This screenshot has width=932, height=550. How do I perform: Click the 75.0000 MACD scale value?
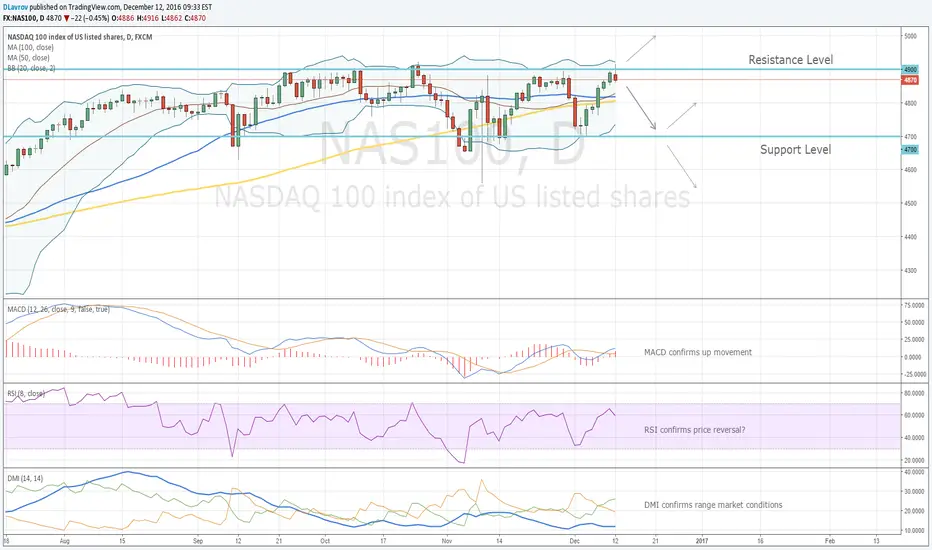(914, 305)
